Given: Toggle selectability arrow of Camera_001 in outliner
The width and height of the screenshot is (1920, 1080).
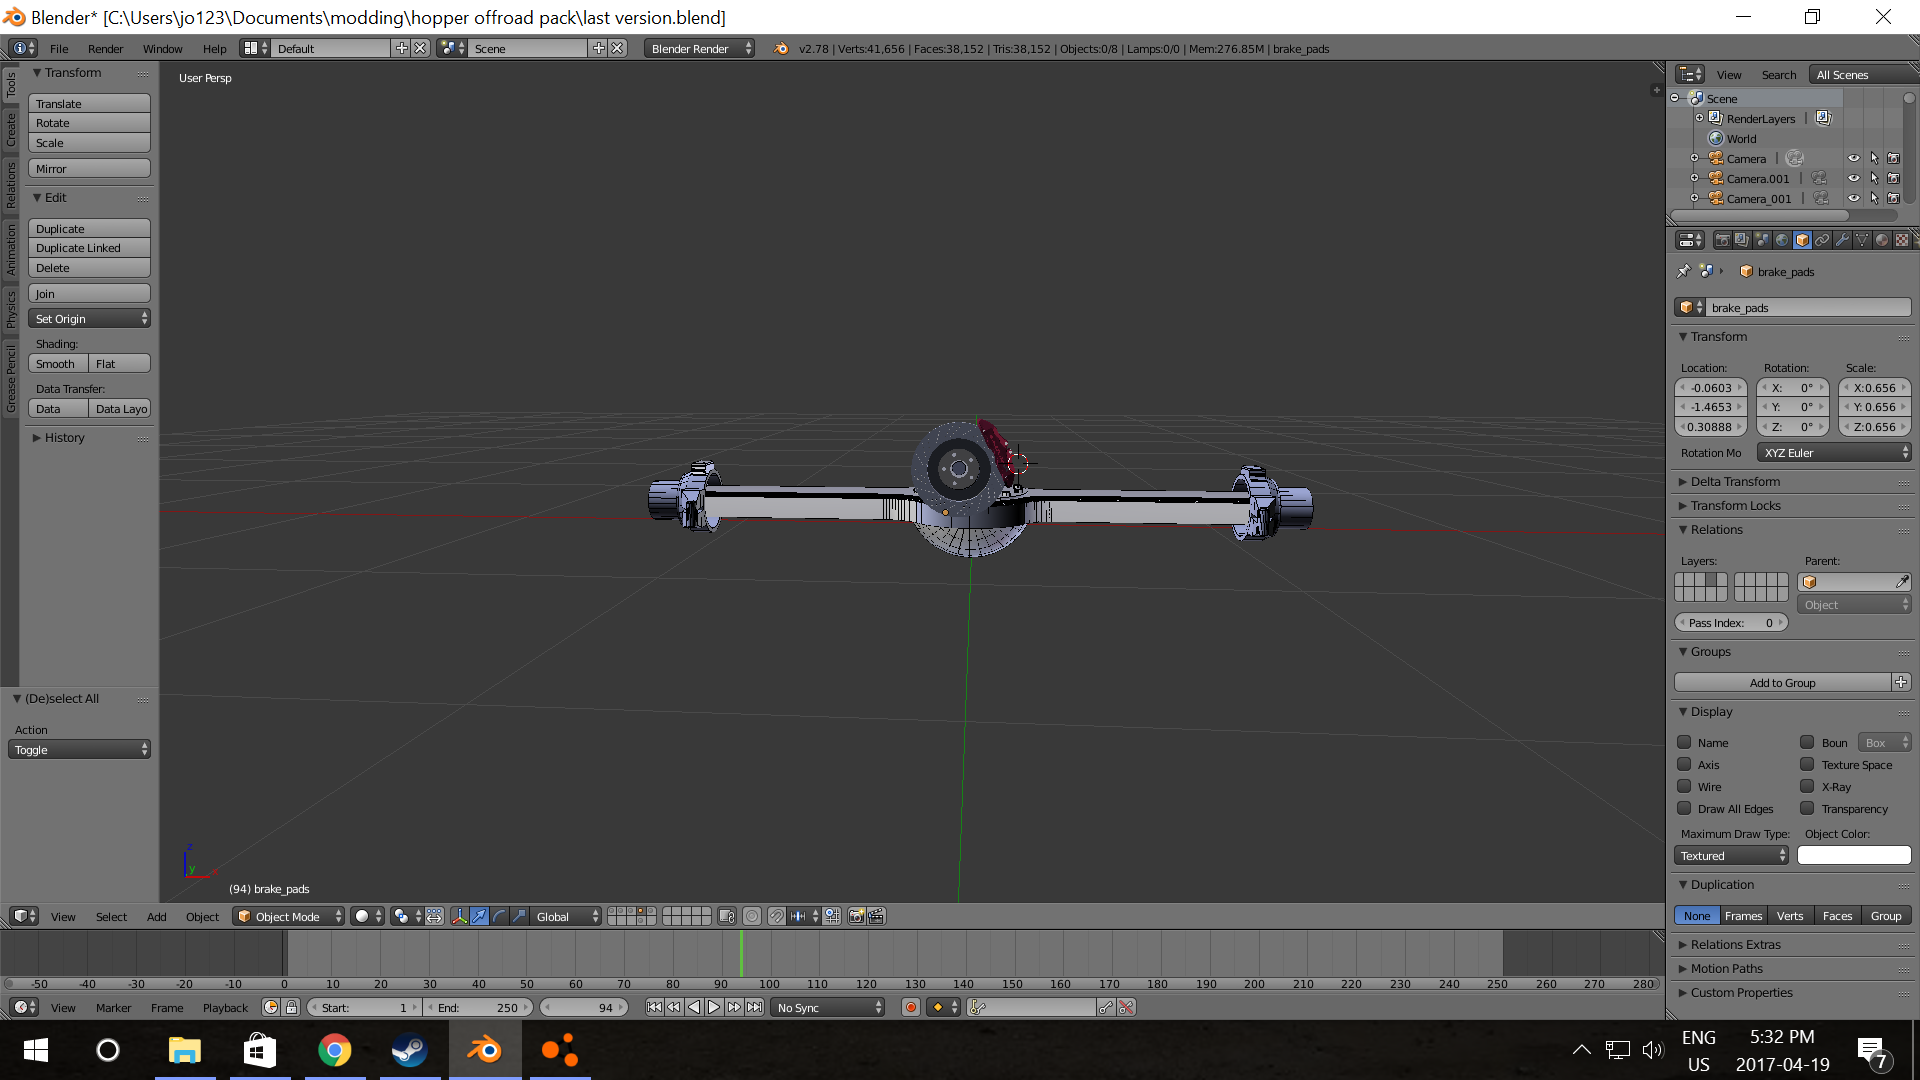Looking at the screenshot, I should click(1874, 198).
